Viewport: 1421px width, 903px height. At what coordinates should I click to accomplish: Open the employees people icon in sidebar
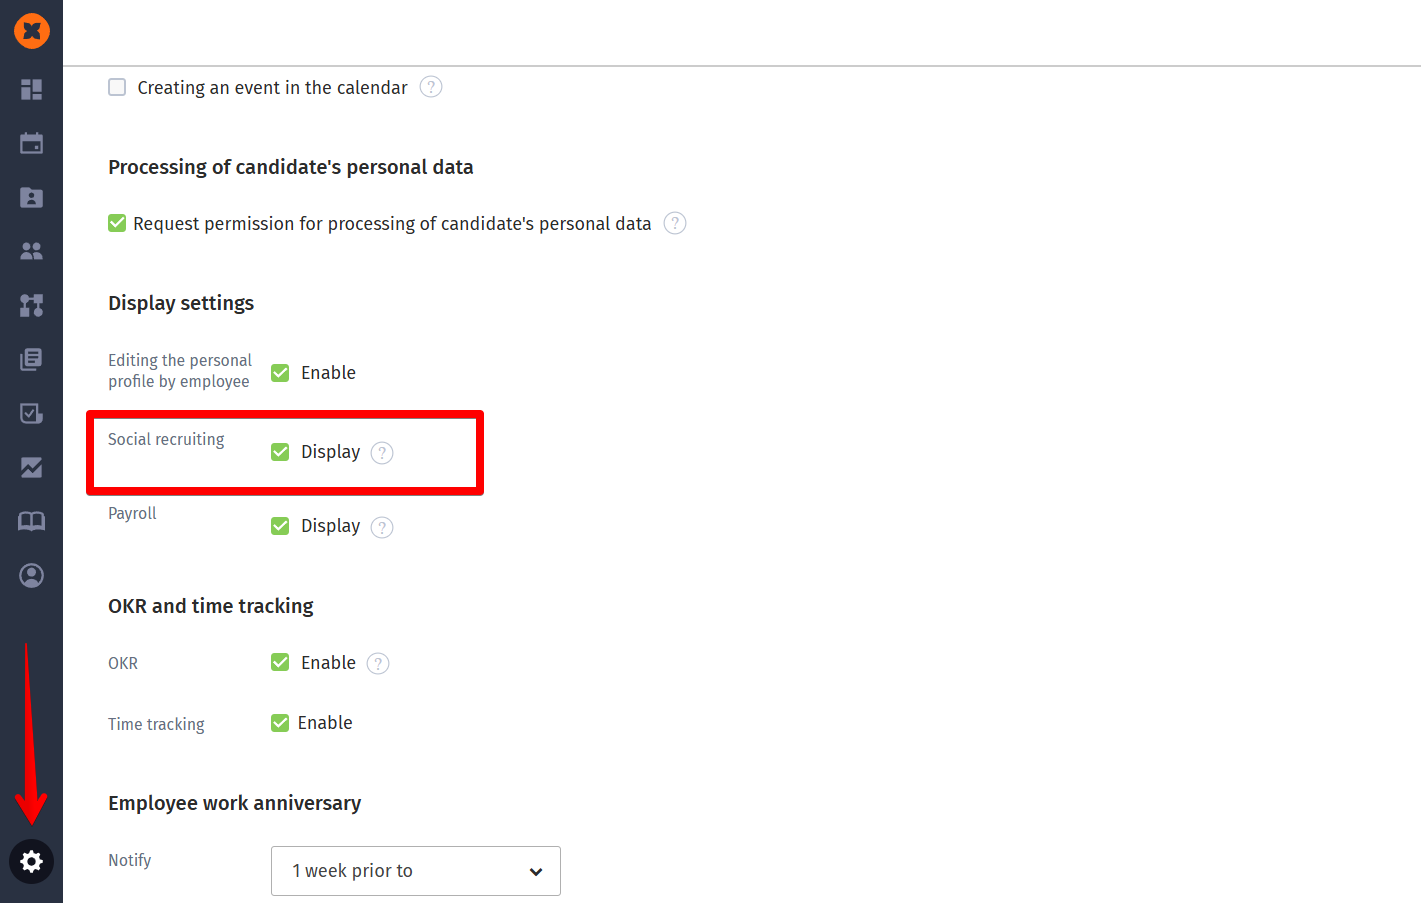31,251
